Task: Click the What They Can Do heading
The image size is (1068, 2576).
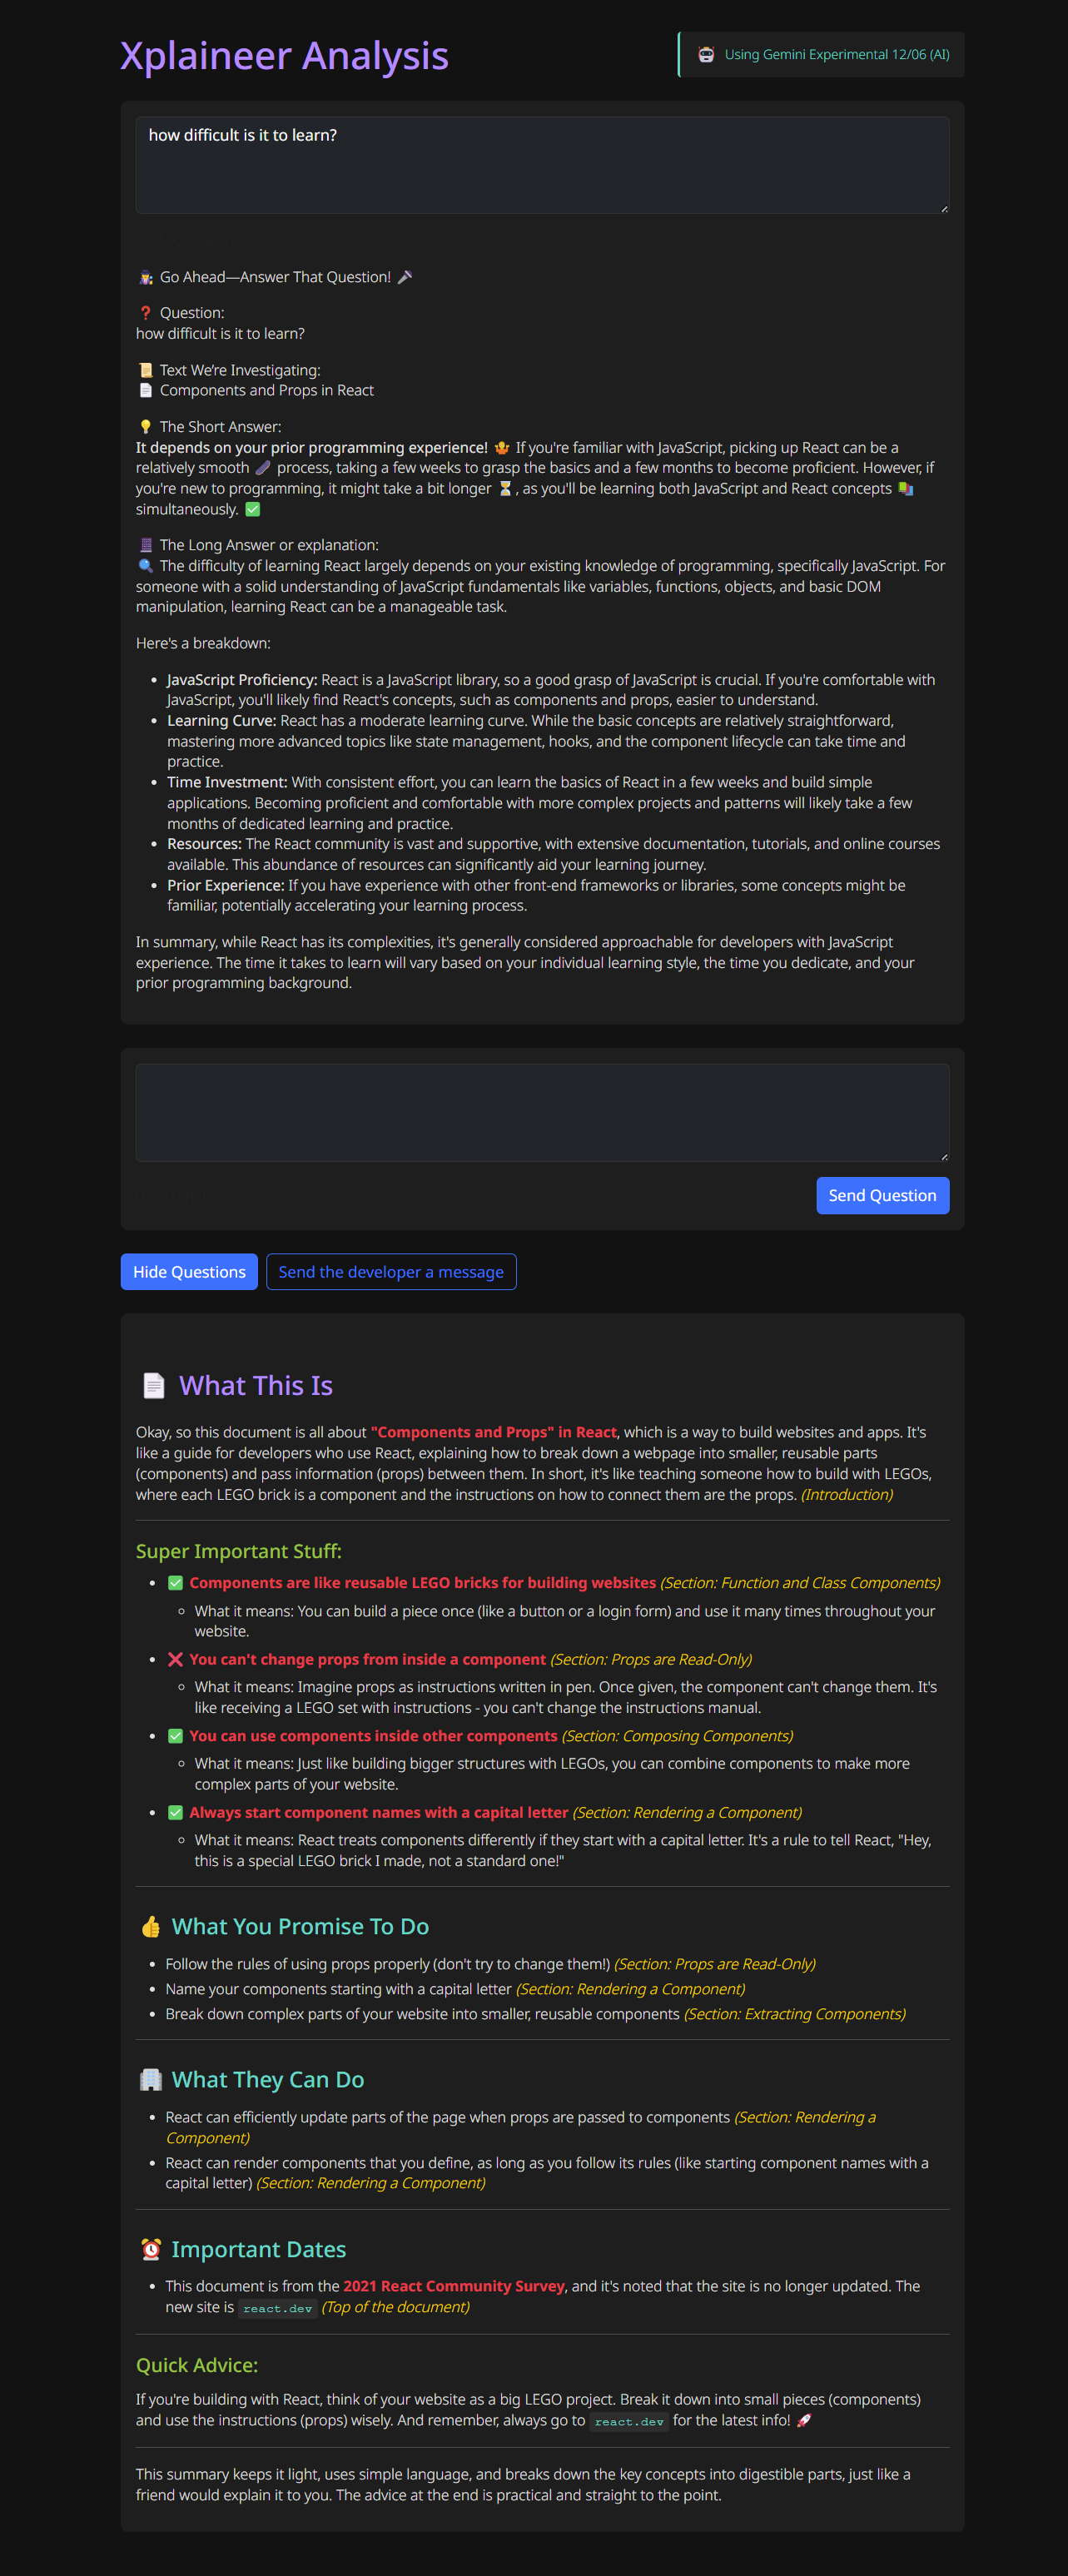Action: click(x=268, y=2079)
